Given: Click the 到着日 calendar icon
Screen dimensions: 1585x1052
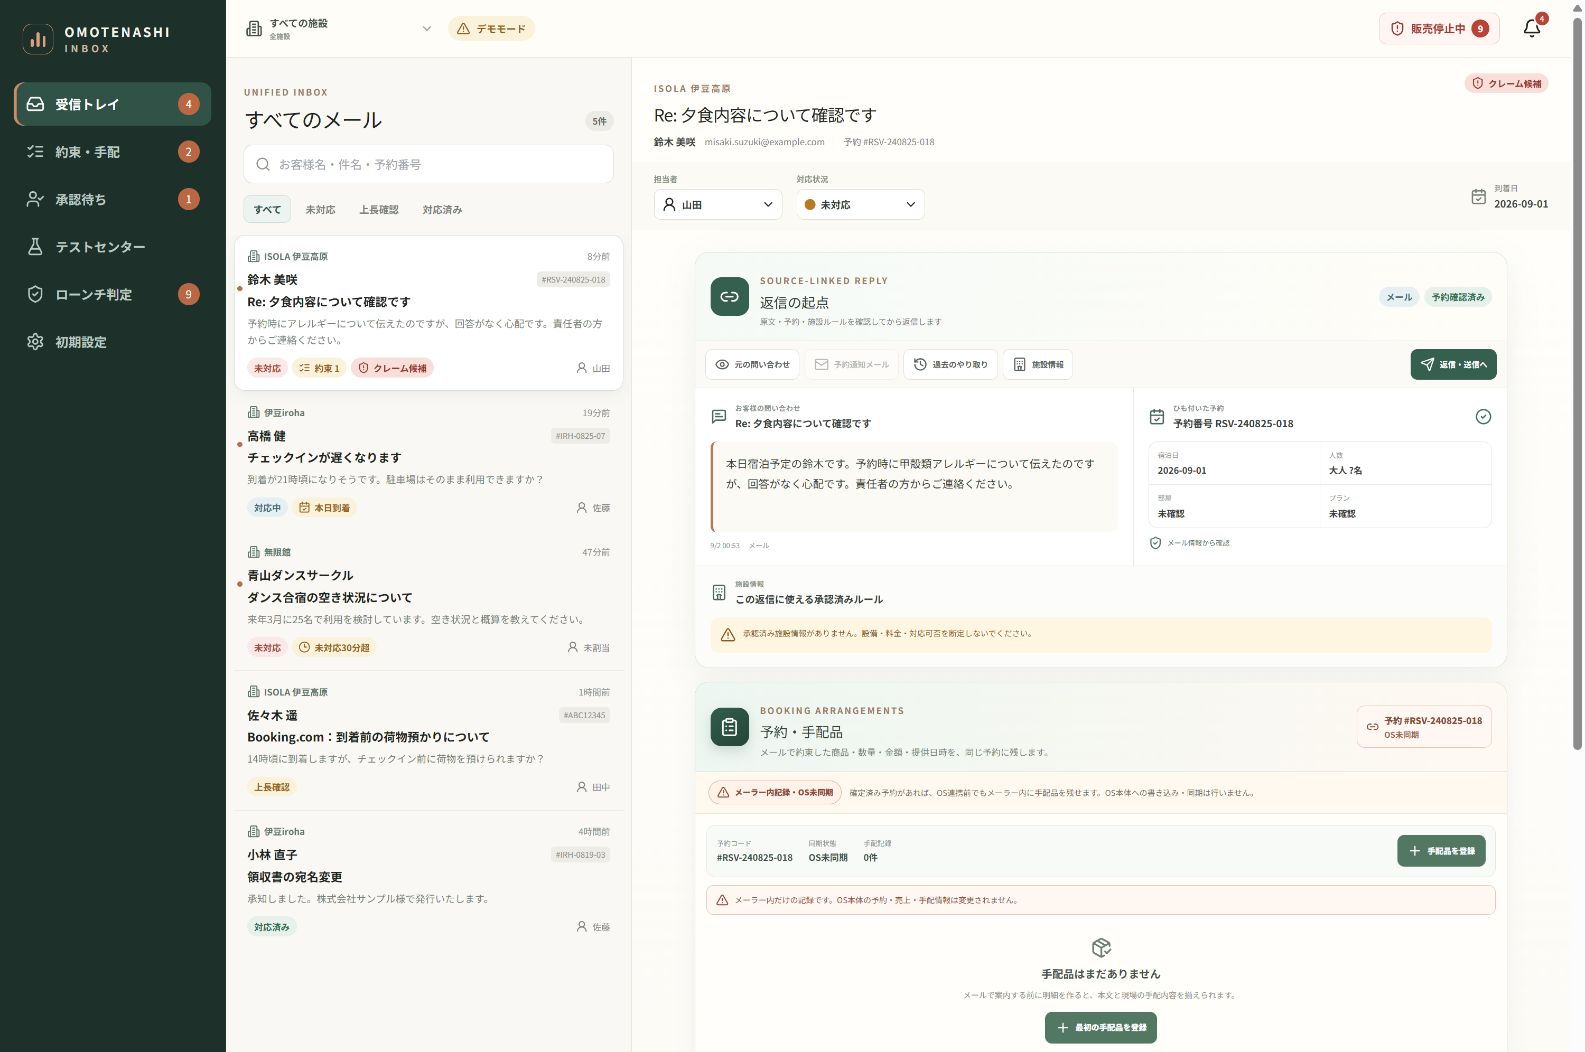Looking at the screenshot, I should coord(1478,197).
